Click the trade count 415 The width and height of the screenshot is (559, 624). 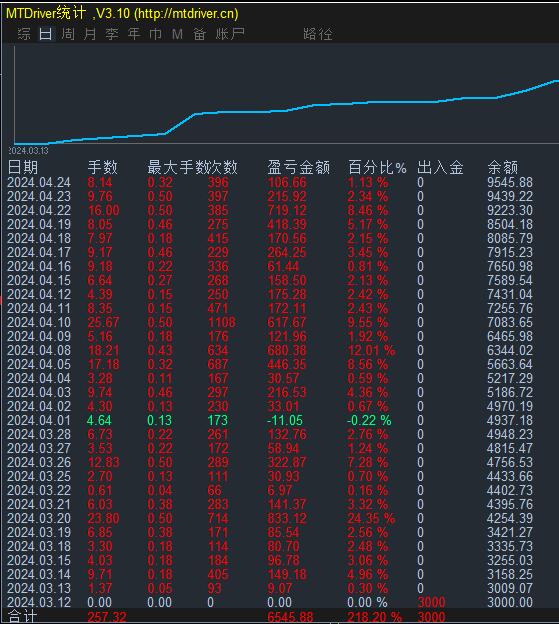pos(218,238)
